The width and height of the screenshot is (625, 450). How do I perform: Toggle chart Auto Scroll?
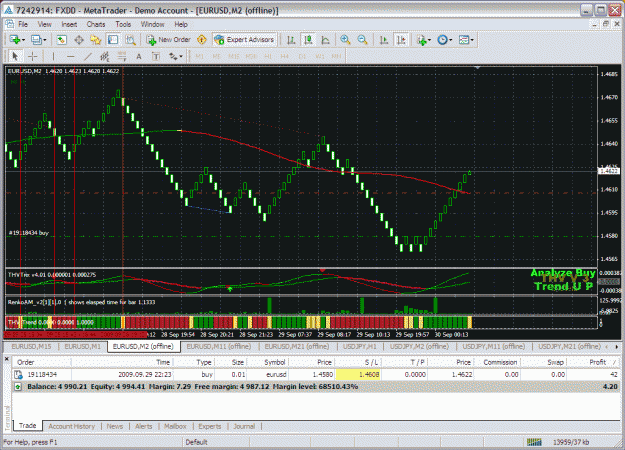click(384, 40)
